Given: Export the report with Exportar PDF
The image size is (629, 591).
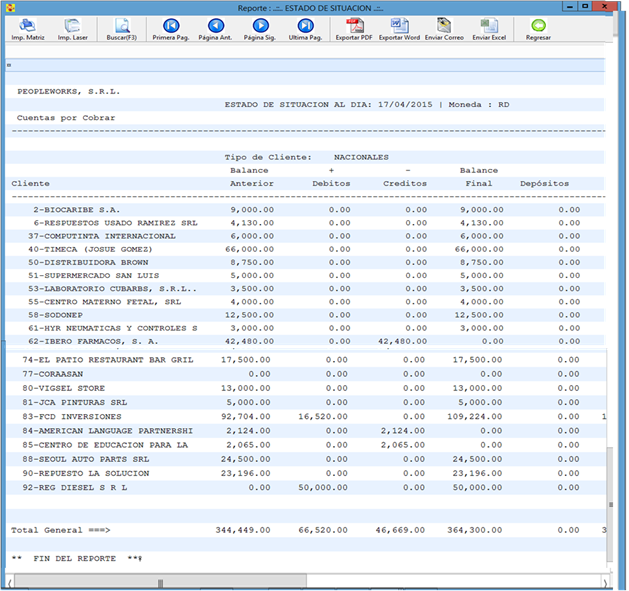Looking at the screenshot, I should point(354,25).
